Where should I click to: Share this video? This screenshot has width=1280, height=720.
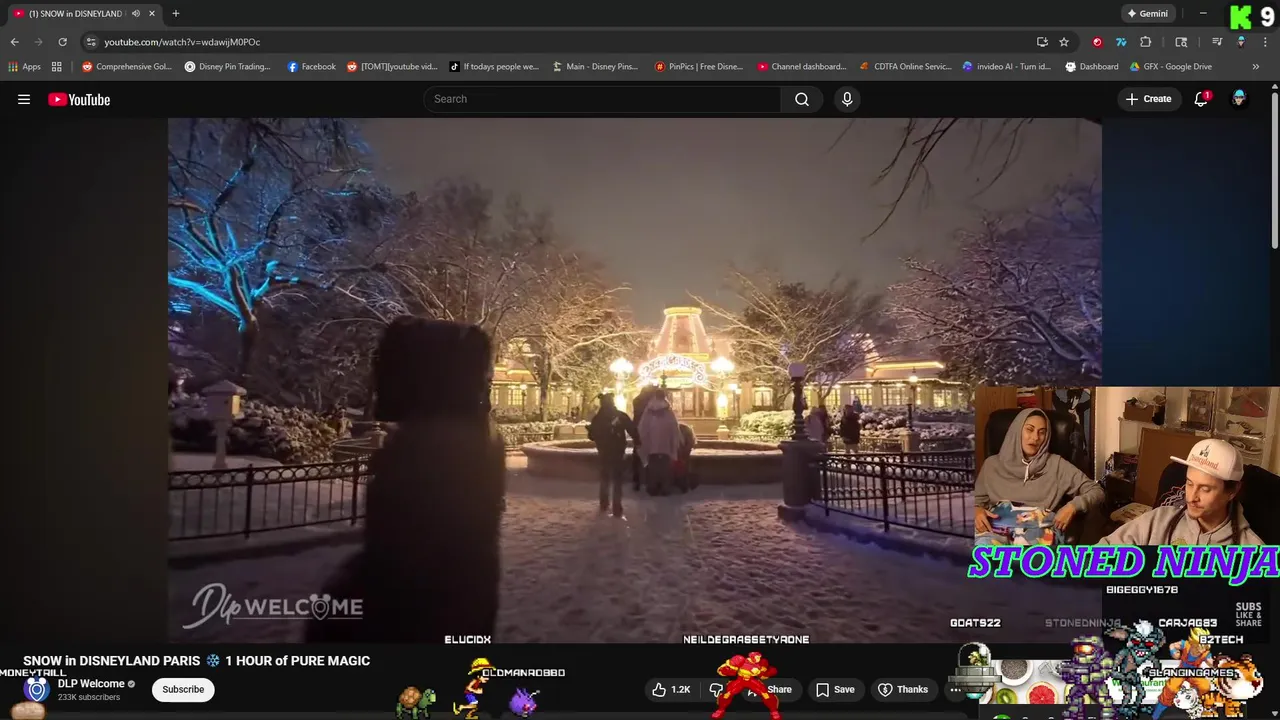click(x=770, y=689)
